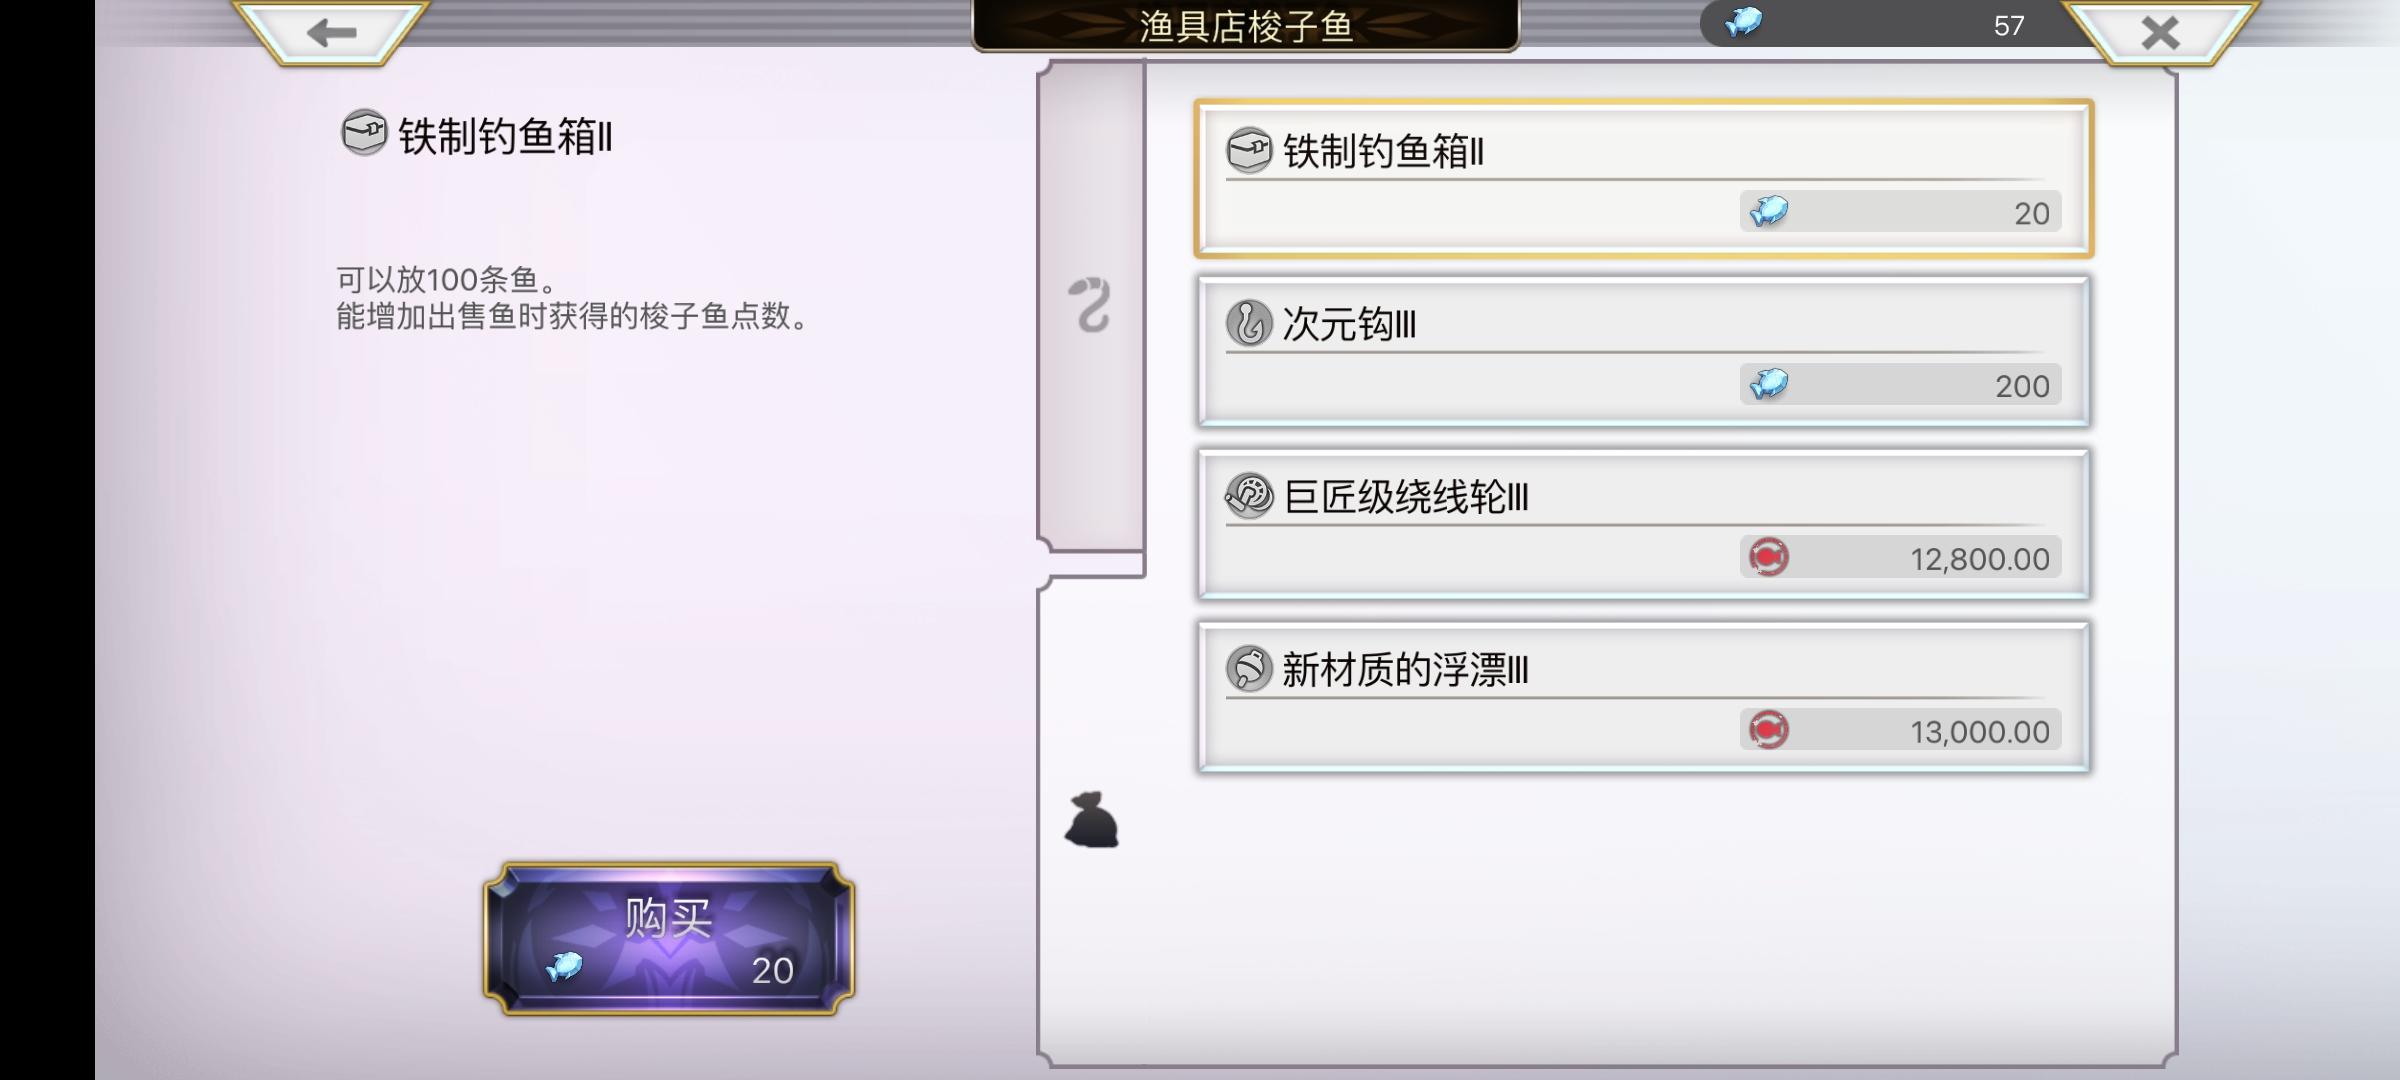Viewport: 2400px width, 1080px height.
Task: Click the price 13,000.00 on float item
Action: pyautogui.click(x=1980, y=732)
